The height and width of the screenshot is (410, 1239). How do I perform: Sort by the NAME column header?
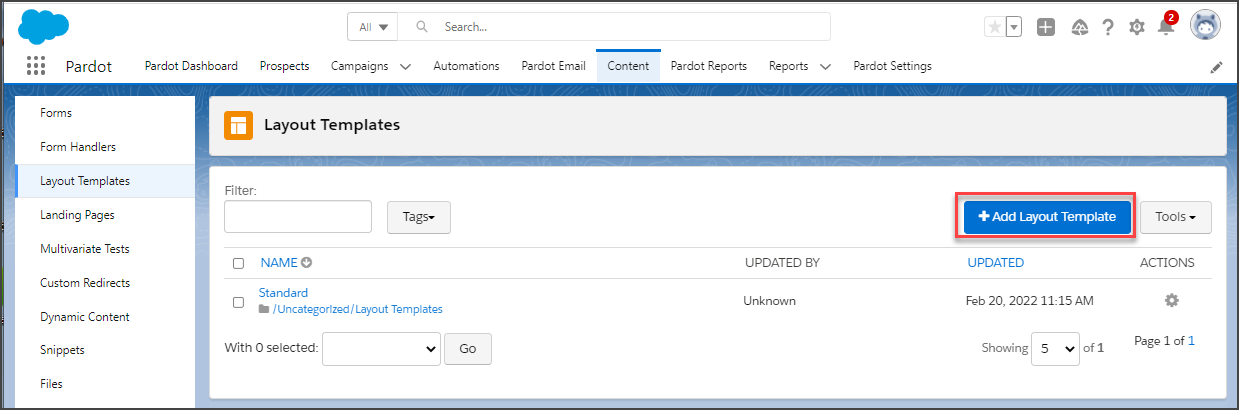point(279,263)
